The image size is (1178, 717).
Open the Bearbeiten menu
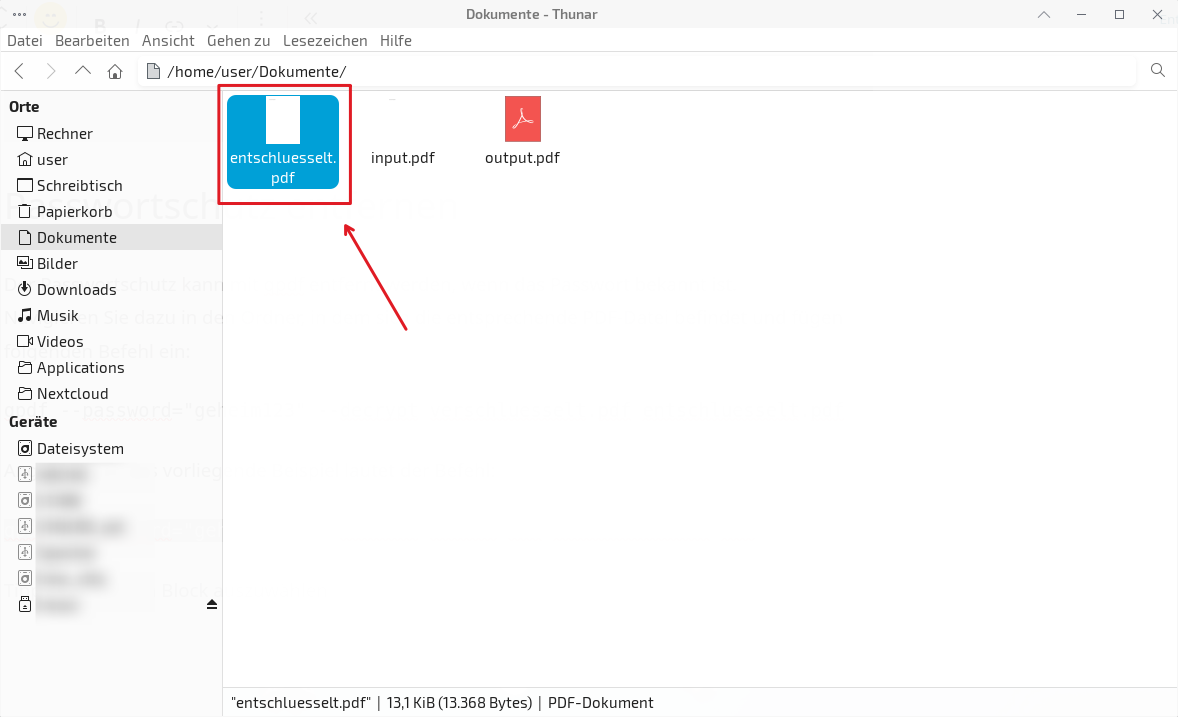coord(92,41)
